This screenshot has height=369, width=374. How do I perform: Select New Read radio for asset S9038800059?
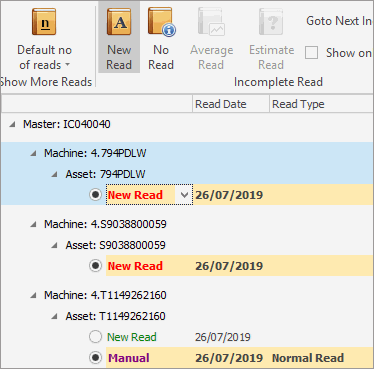(95, 266)
